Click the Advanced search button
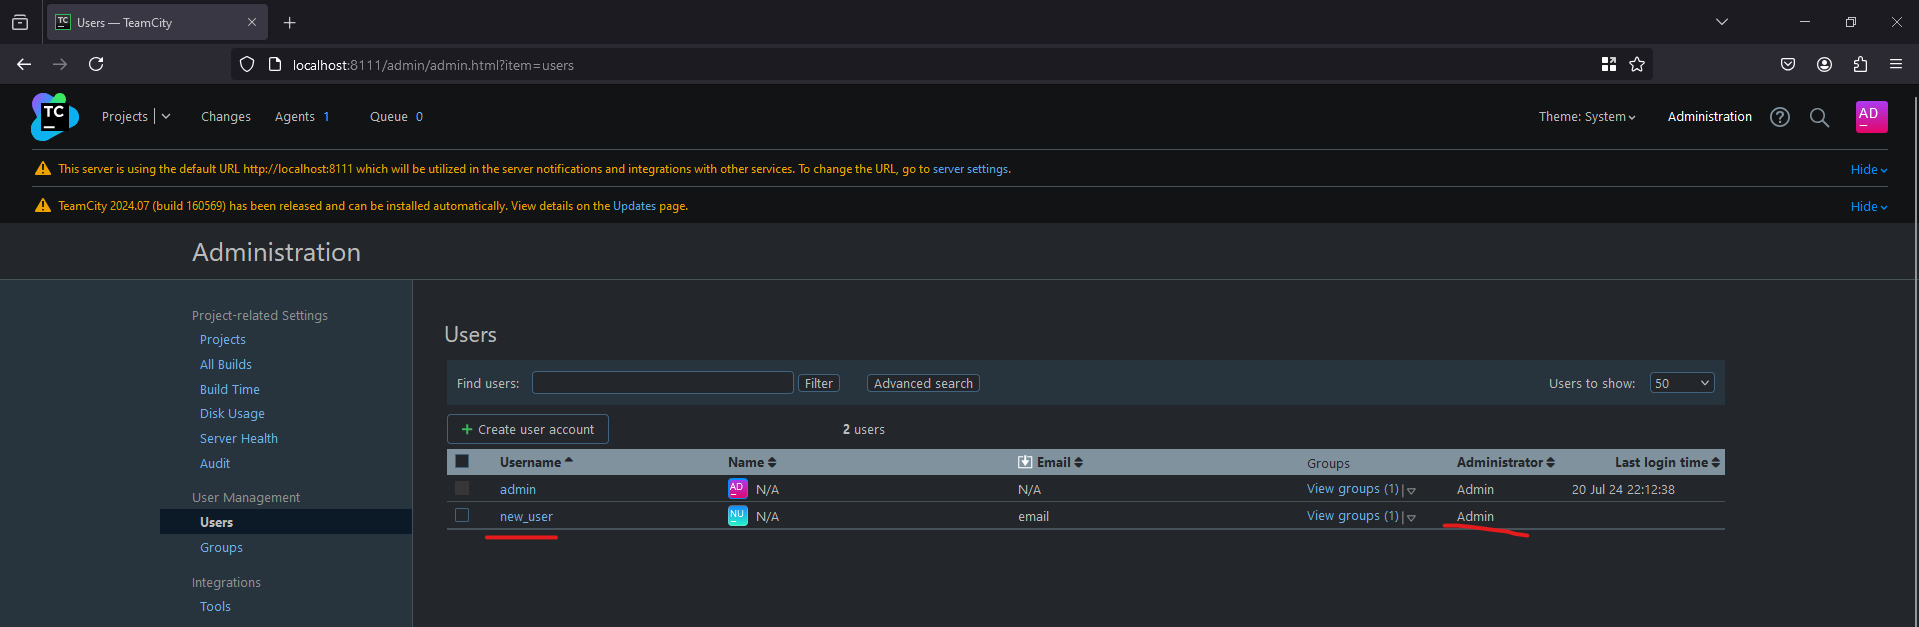The width and height of the screenshot is (1919, 627). 923,383
